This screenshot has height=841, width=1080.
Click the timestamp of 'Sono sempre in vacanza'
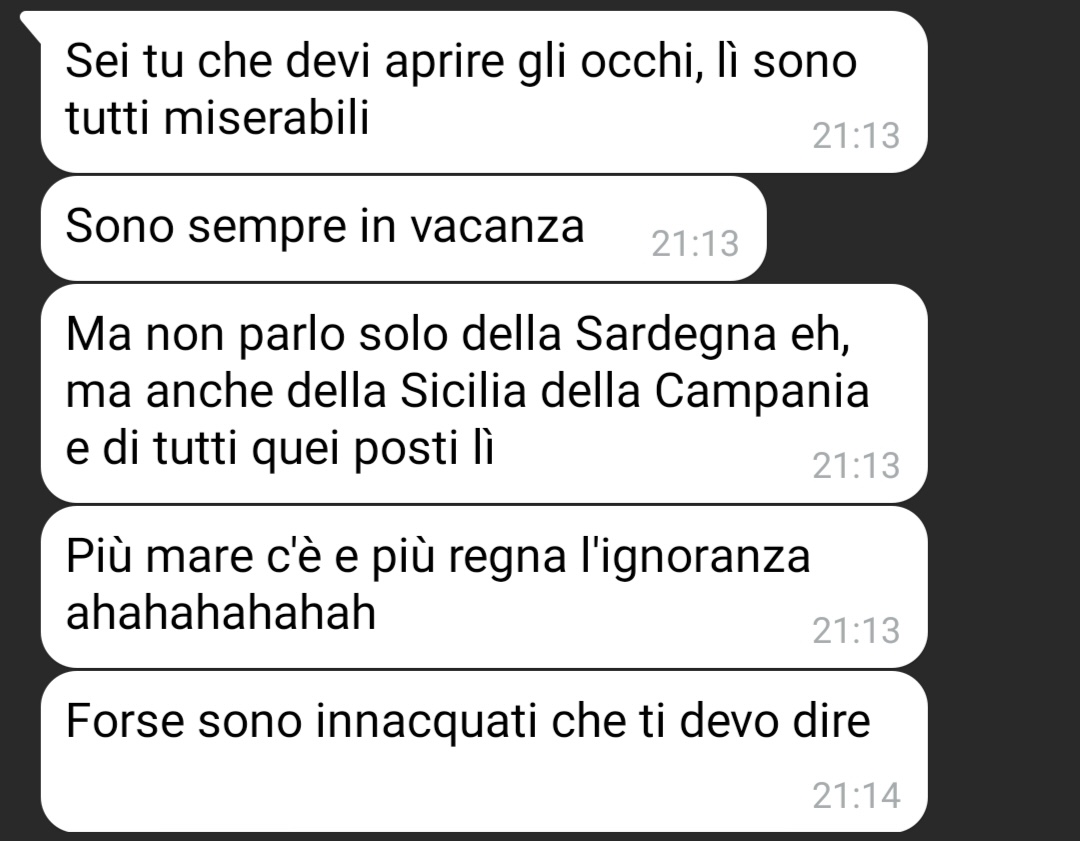[x=695, y=243]
